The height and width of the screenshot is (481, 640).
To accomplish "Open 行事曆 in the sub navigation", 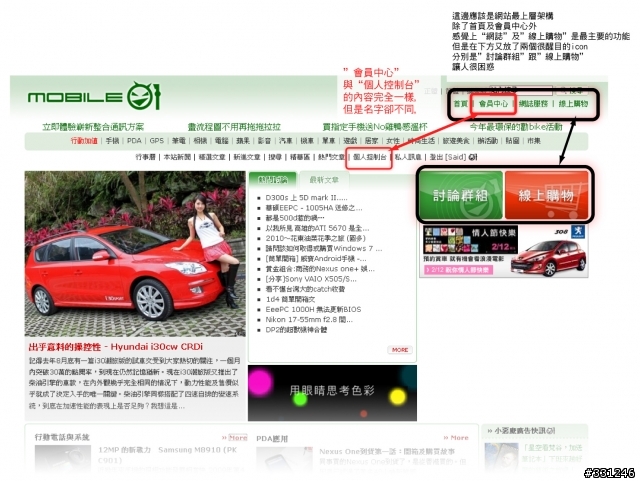I will pyautogui.click(x=145, y=157).
